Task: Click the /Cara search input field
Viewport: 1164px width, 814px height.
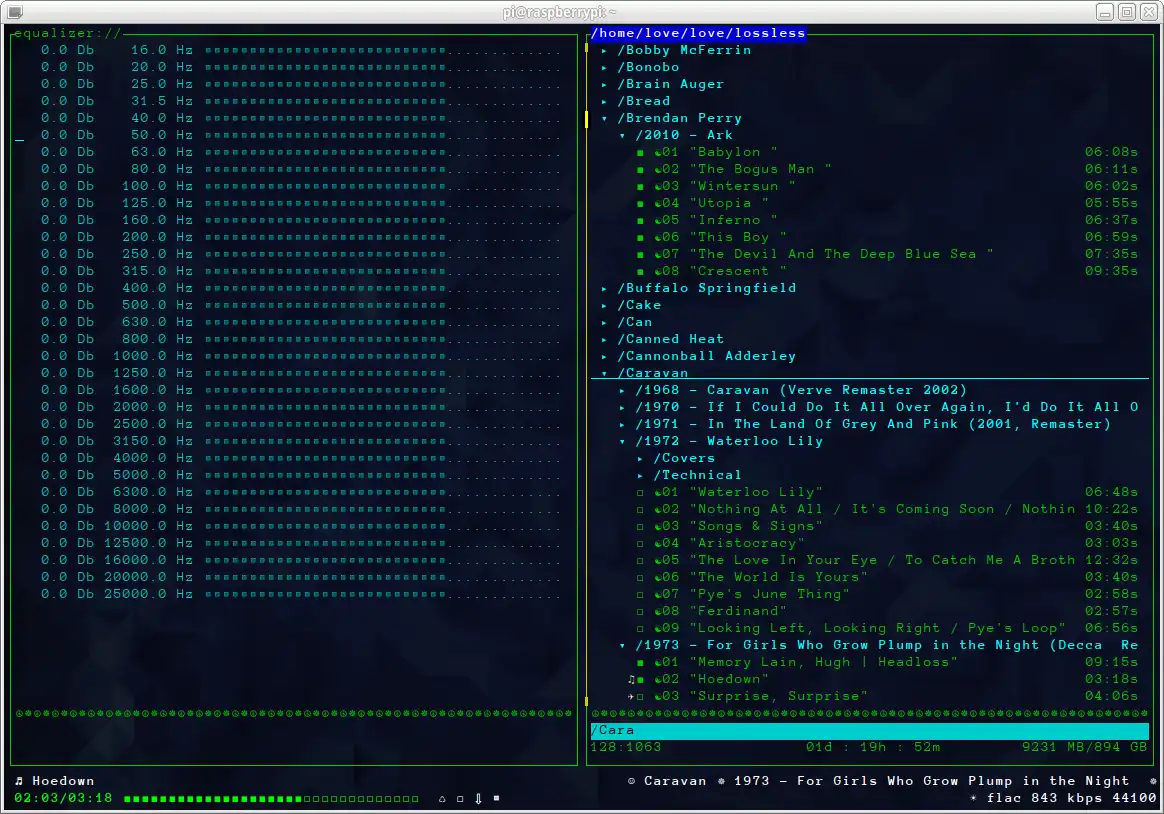Action: [869, 731]
